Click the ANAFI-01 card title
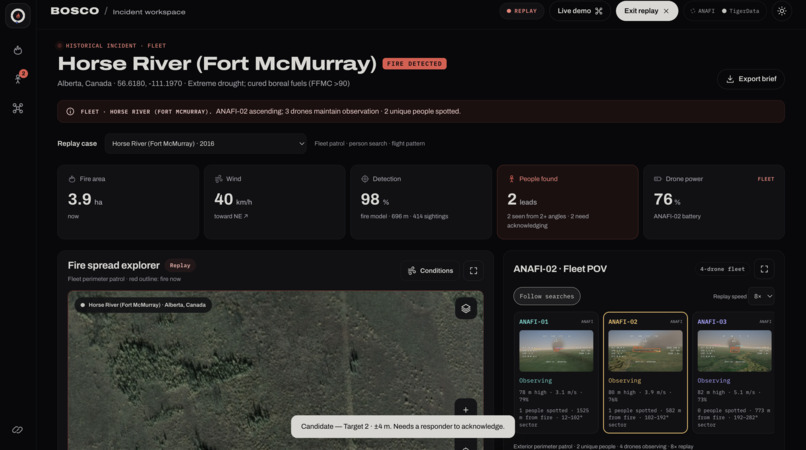806x450 pixels. click(534, 321)
